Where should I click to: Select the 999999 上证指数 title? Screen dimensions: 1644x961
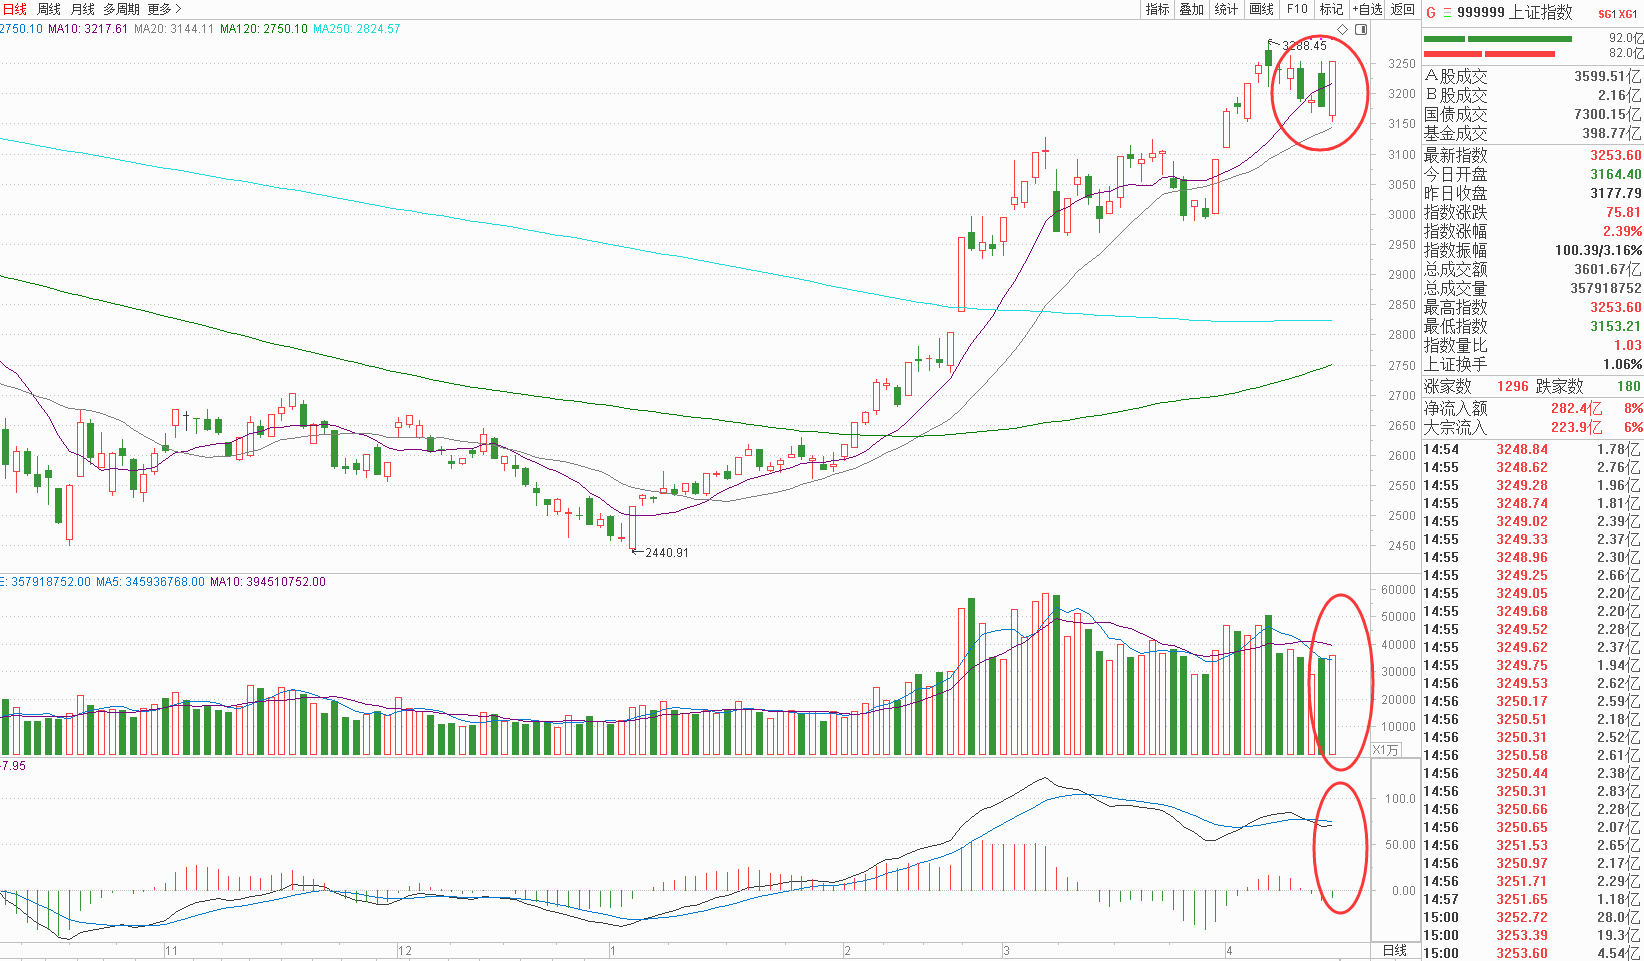click(x=1515, y=13)
